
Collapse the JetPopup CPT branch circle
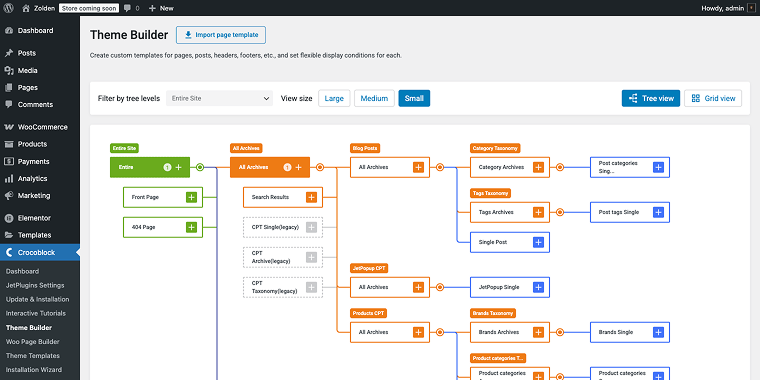pyautogui.click(x=440, y=287)
